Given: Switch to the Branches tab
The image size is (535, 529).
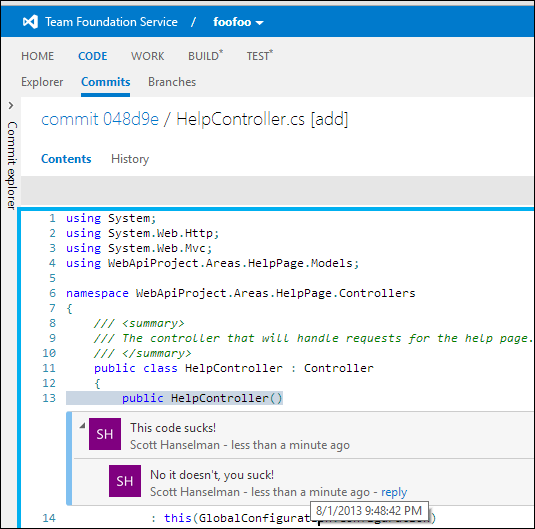Looking at the screenshot, I should (172, 82).
